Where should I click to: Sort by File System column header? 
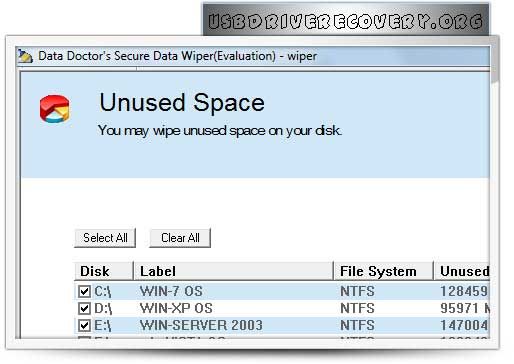pyautogui.click(x=383, y=271)
